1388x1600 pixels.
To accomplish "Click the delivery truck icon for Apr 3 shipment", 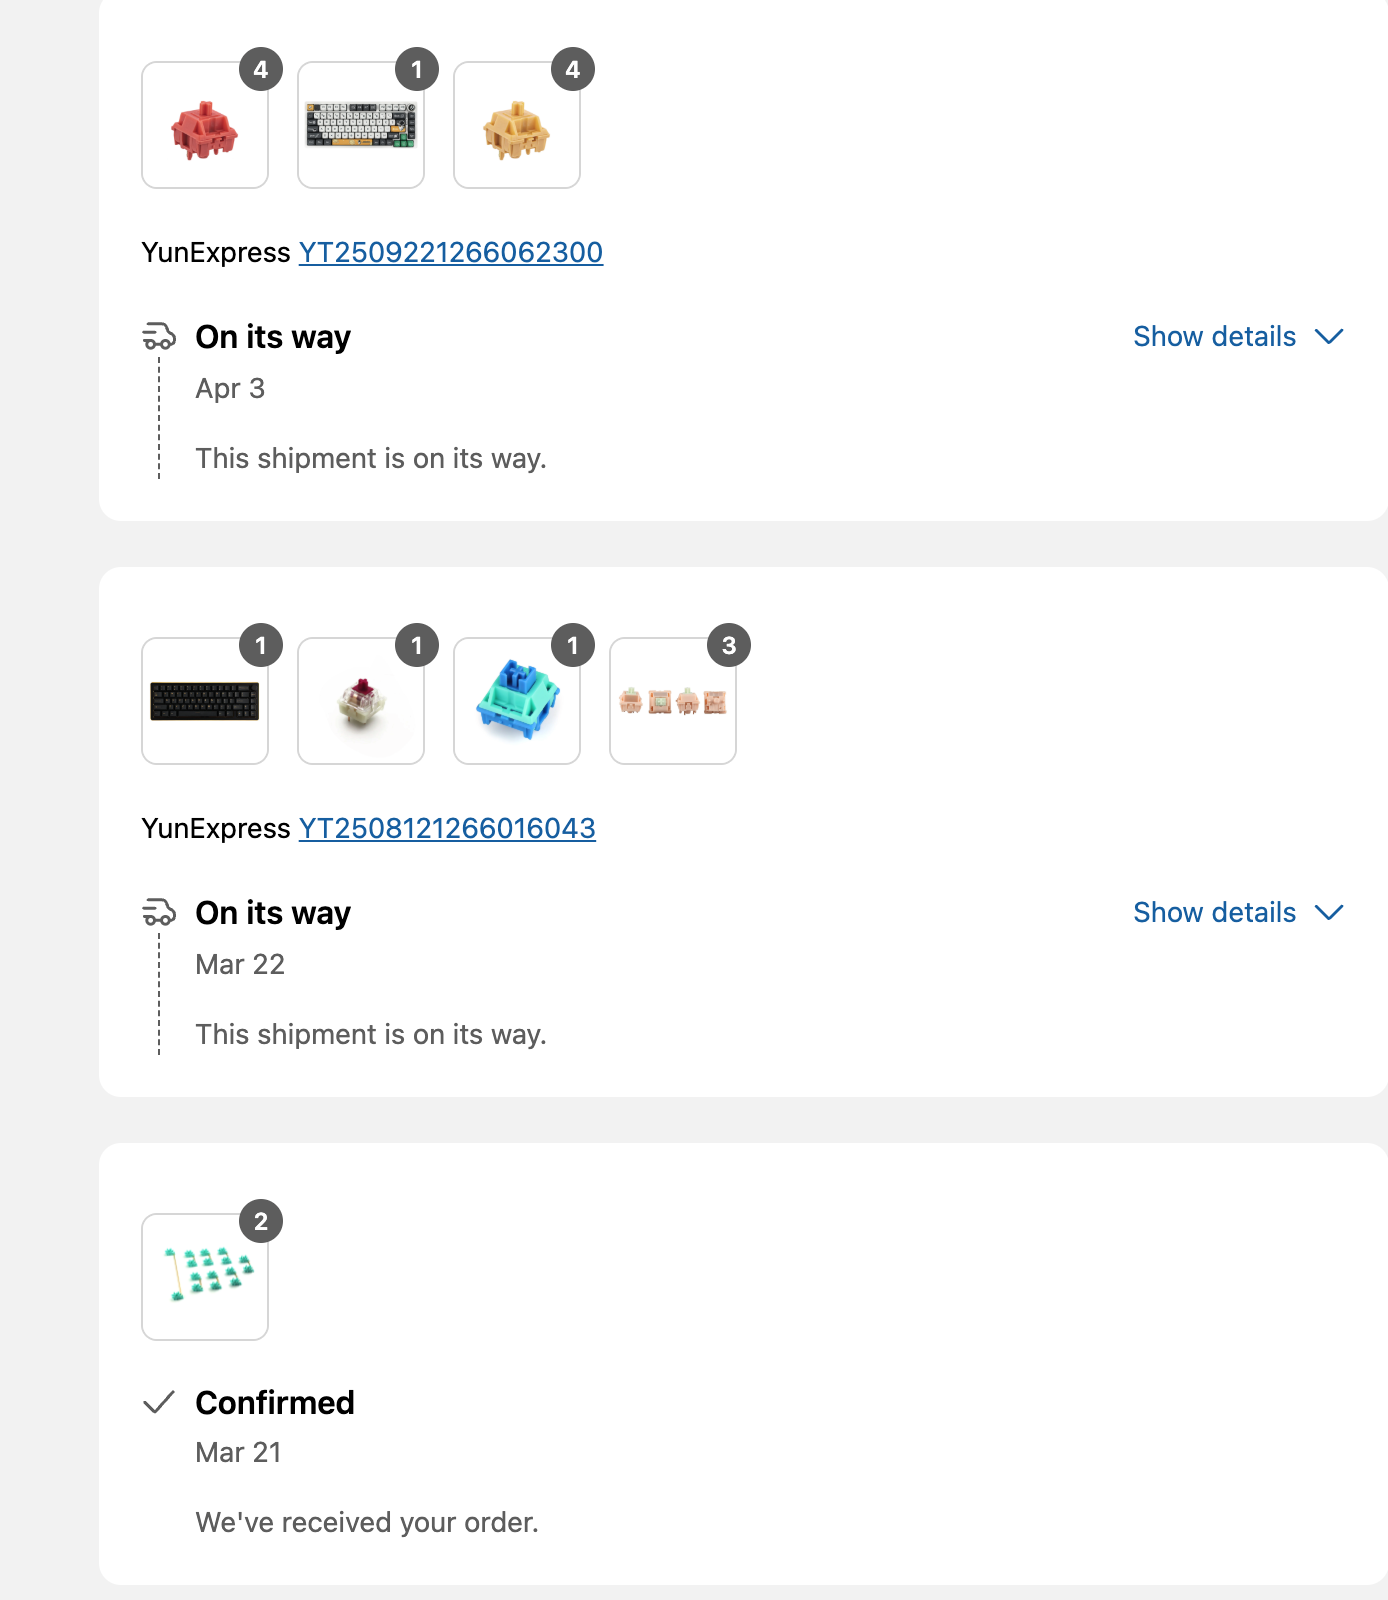I will click(x=159, y=337).
